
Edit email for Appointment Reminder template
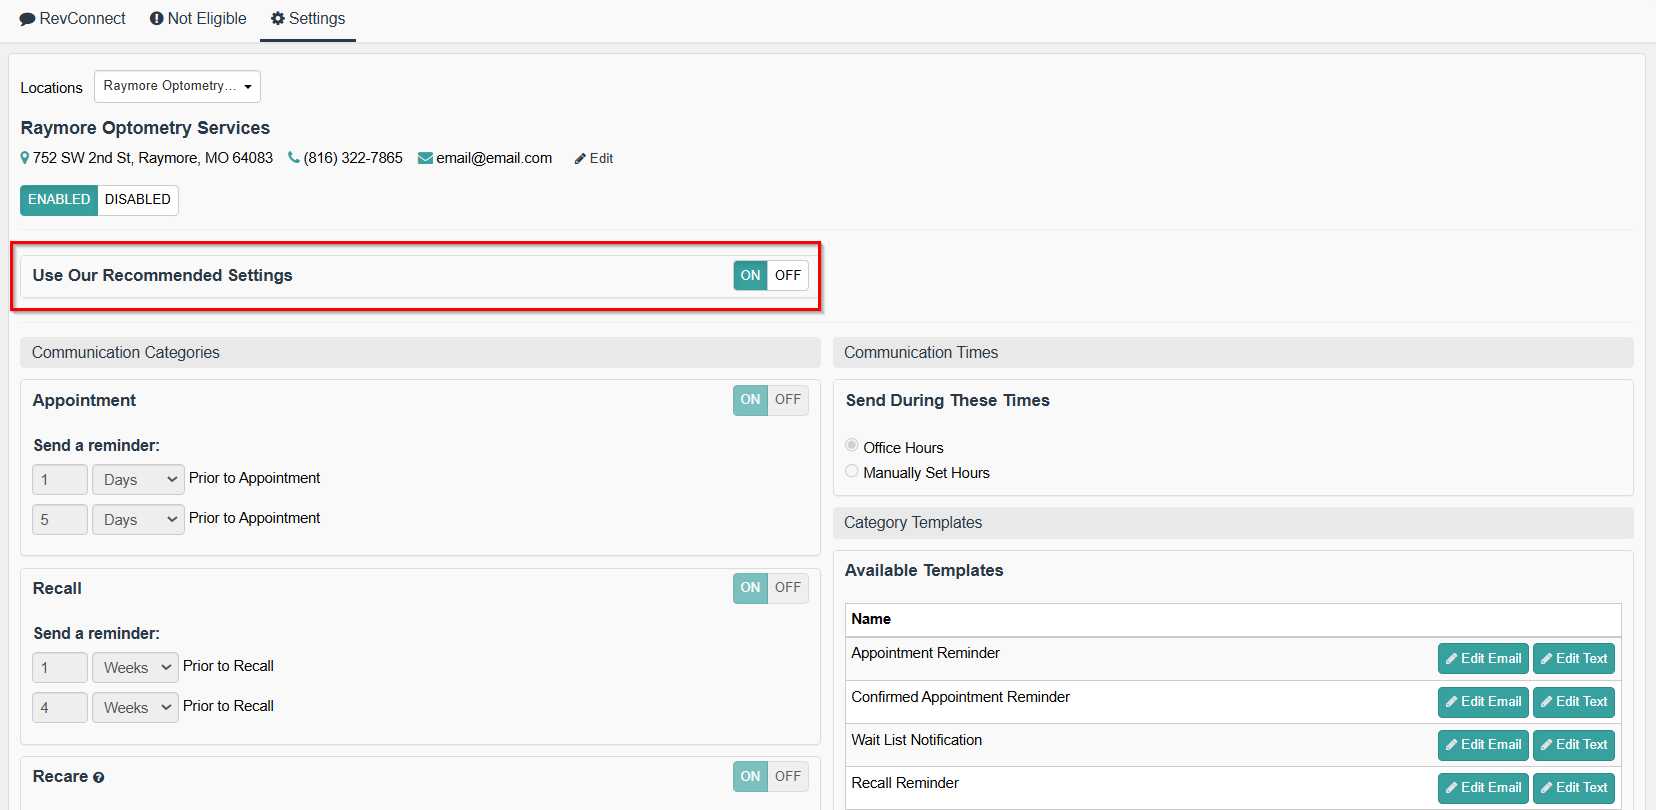click(x=1482, y=658)
